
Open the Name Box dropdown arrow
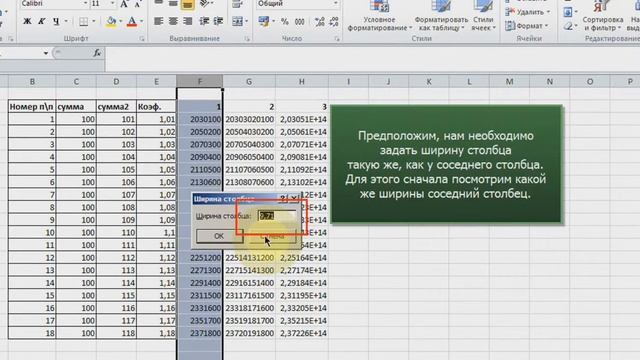click(45, 53)
